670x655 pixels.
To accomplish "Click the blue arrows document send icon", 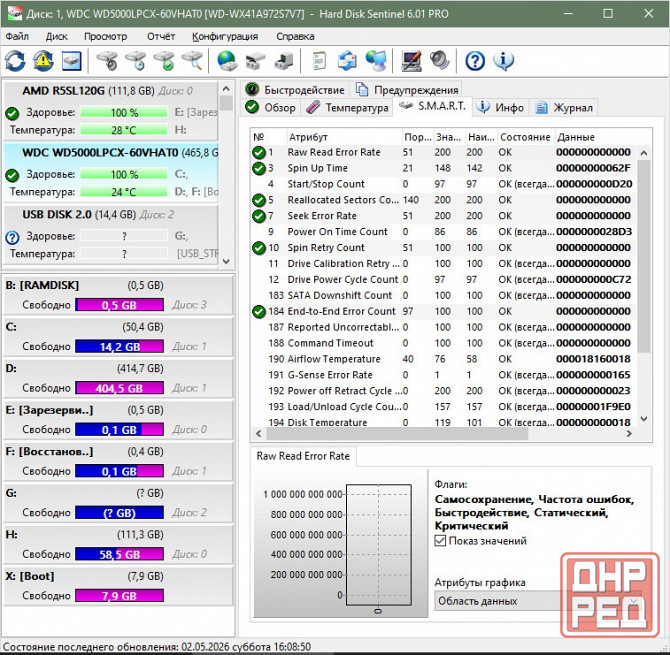I will 347,61.
